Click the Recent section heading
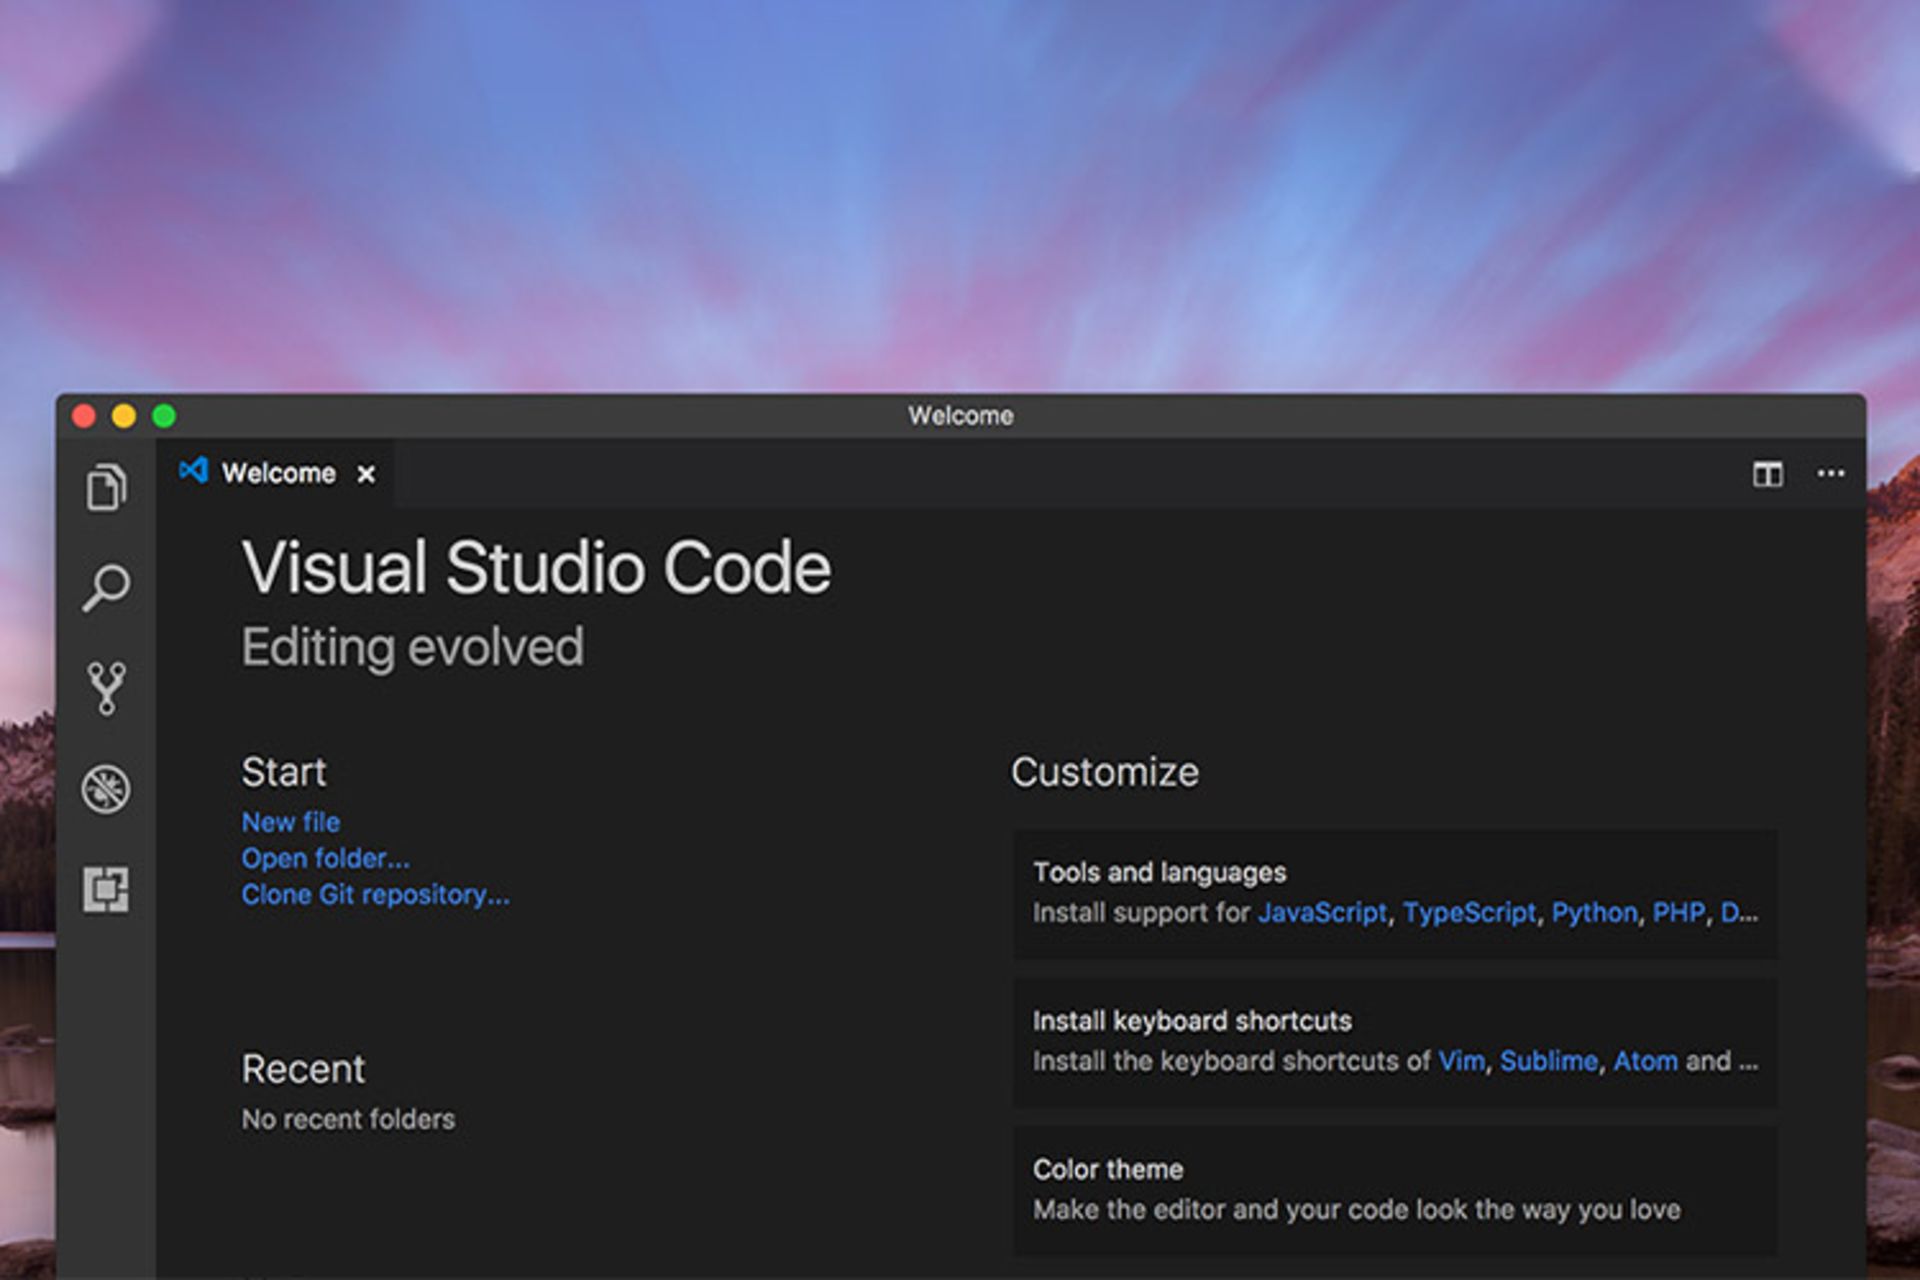 303,1069
